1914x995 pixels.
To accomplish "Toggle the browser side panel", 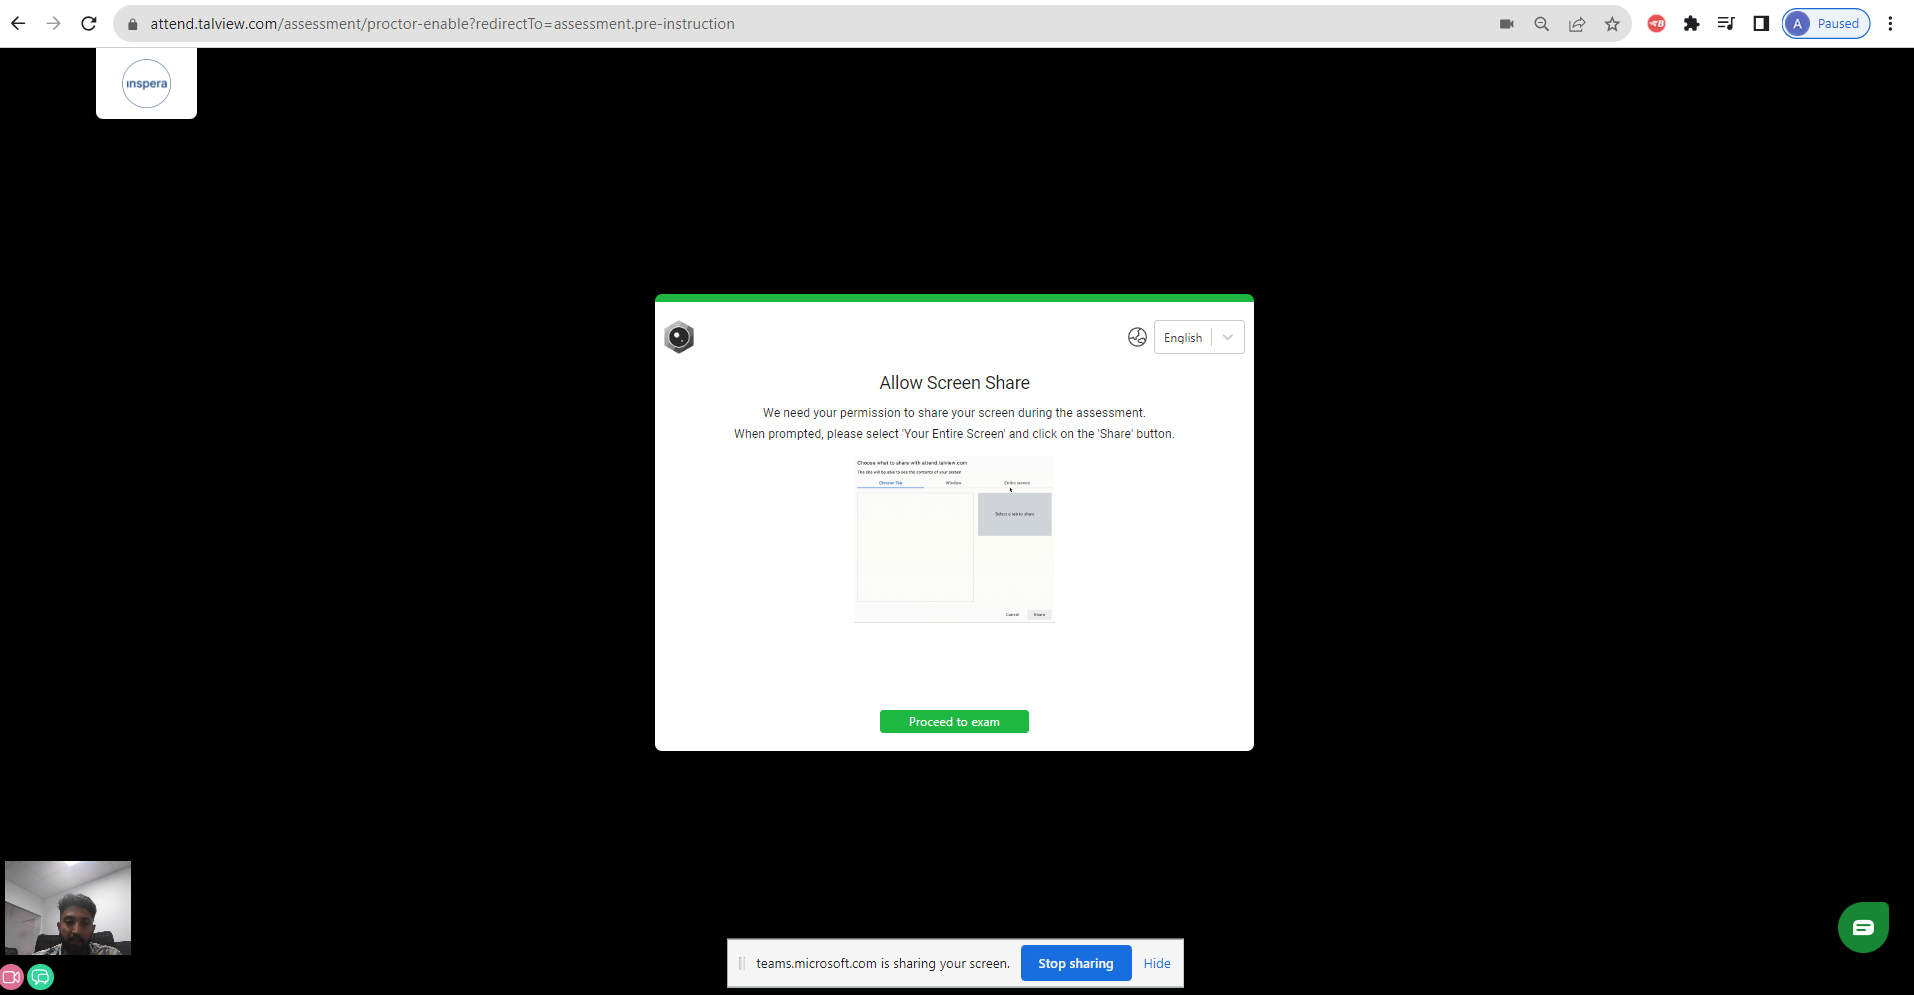I will pyautogui.click(x=1761, y=23).
